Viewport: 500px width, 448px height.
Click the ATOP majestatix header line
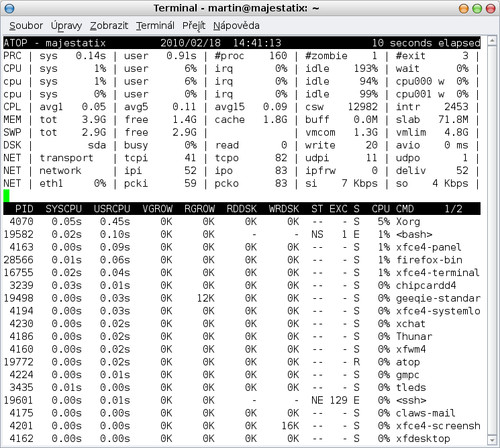(x=242, y=43)
